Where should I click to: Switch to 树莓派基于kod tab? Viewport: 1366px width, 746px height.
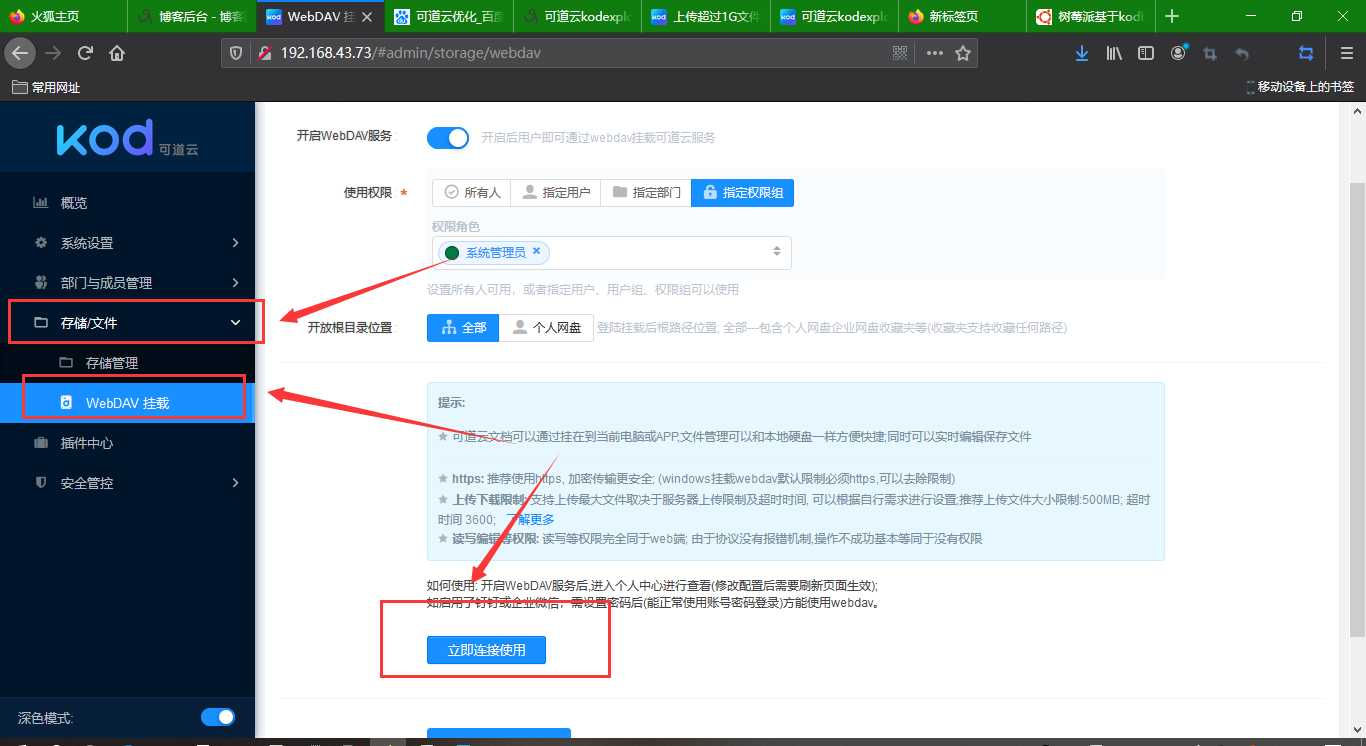pos(1091,17)
